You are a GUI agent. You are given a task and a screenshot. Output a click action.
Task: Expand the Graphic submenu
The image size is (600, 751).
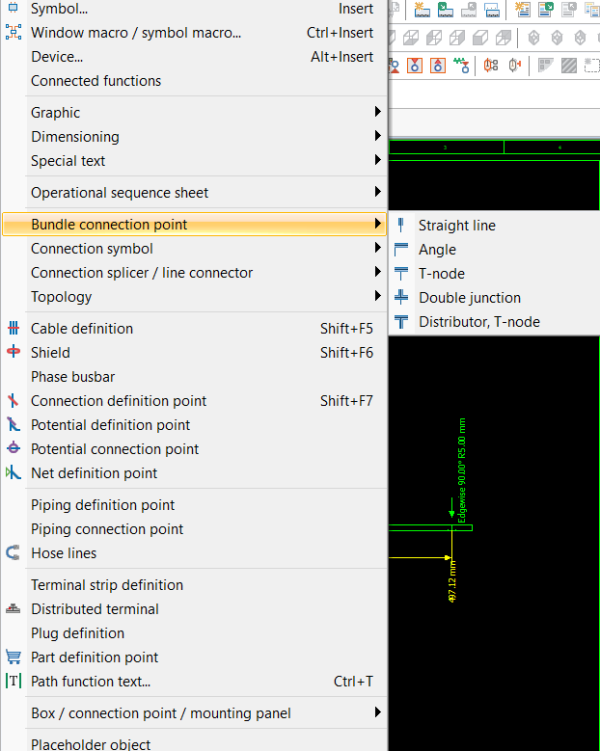[194, 113]
